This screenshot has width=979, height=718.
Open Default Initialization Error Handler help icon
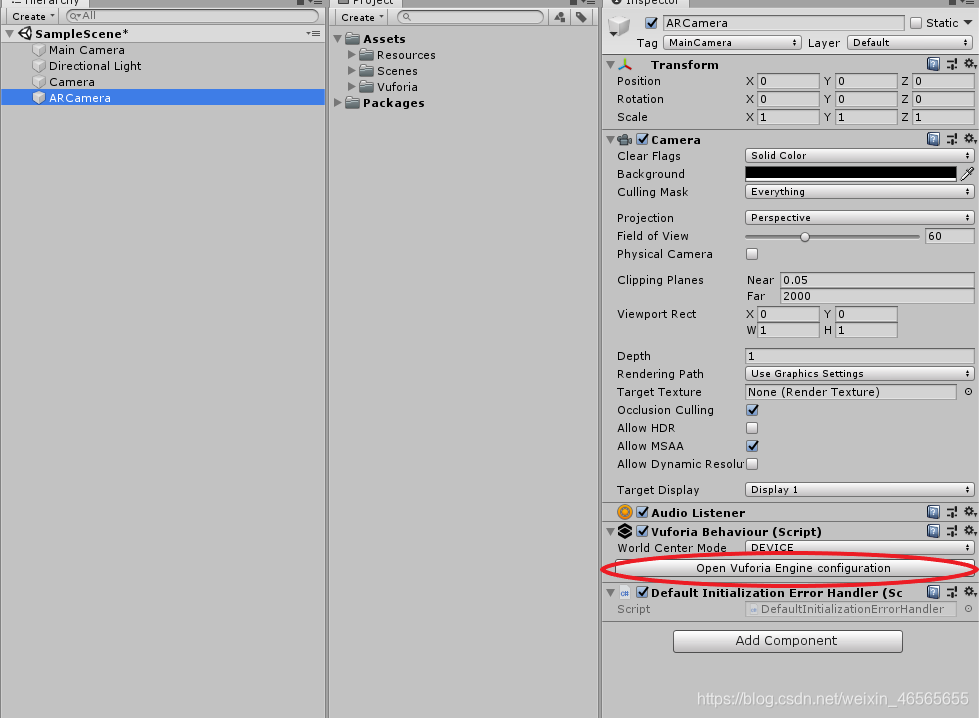933,592
